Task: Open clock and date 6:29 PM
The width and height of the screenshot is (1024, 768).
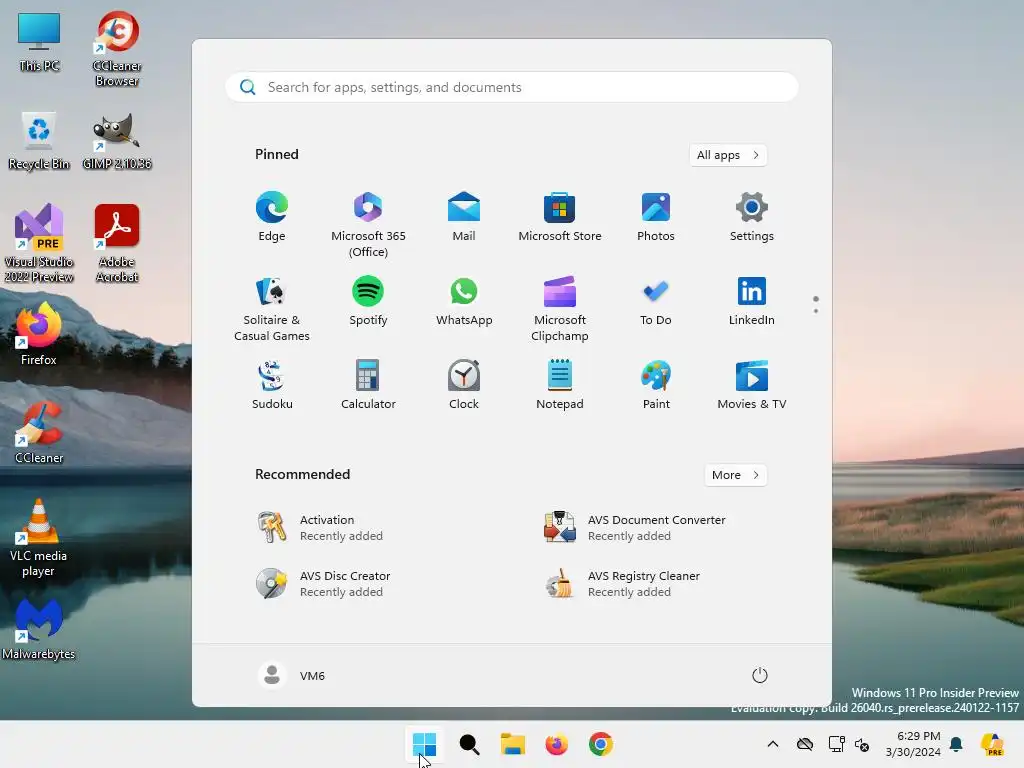Action: (x=913, y=744)
